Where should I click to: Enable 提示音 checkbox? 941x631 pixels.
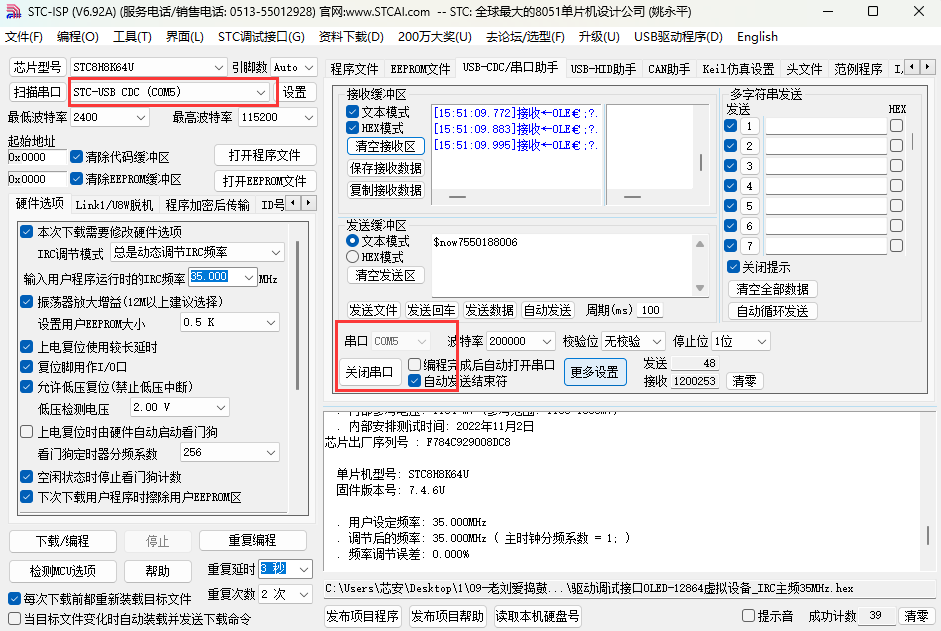pyautogui.click(x=748, y=615)
